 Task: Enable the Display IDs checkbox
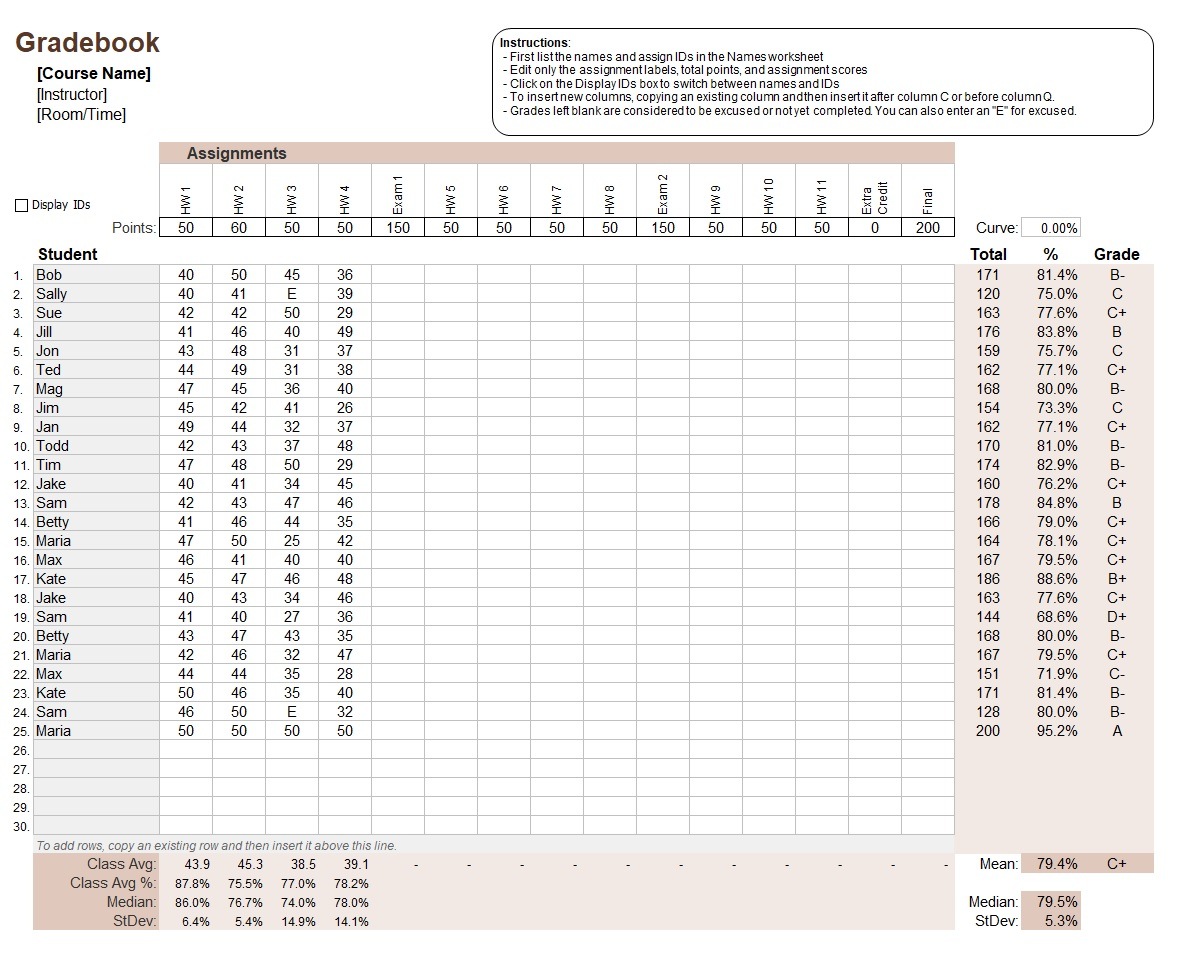tap(22, 205)
